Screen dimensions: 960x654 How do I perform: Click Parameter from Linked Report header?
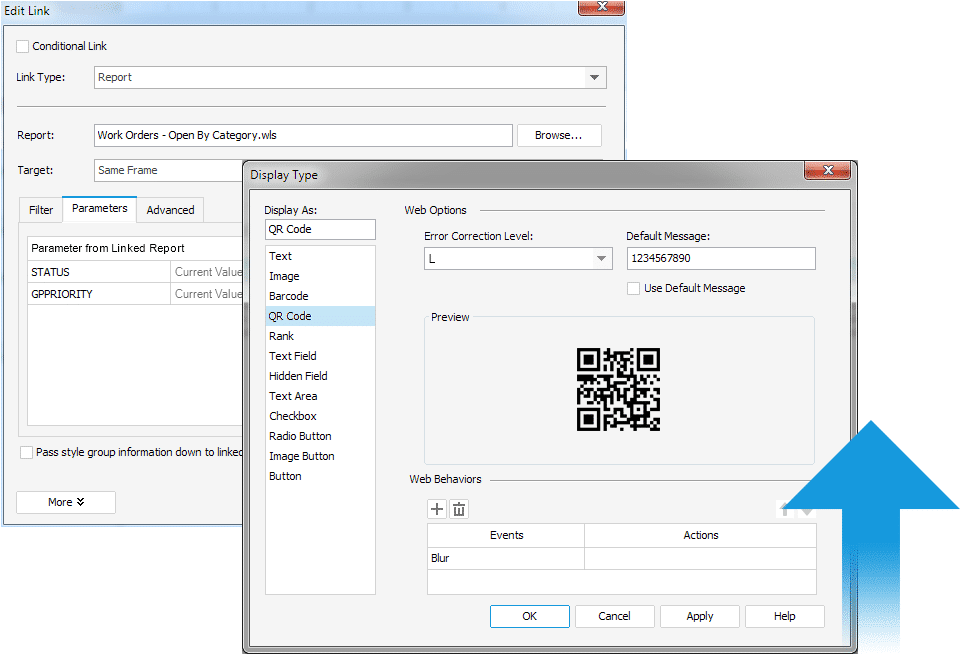135,249
